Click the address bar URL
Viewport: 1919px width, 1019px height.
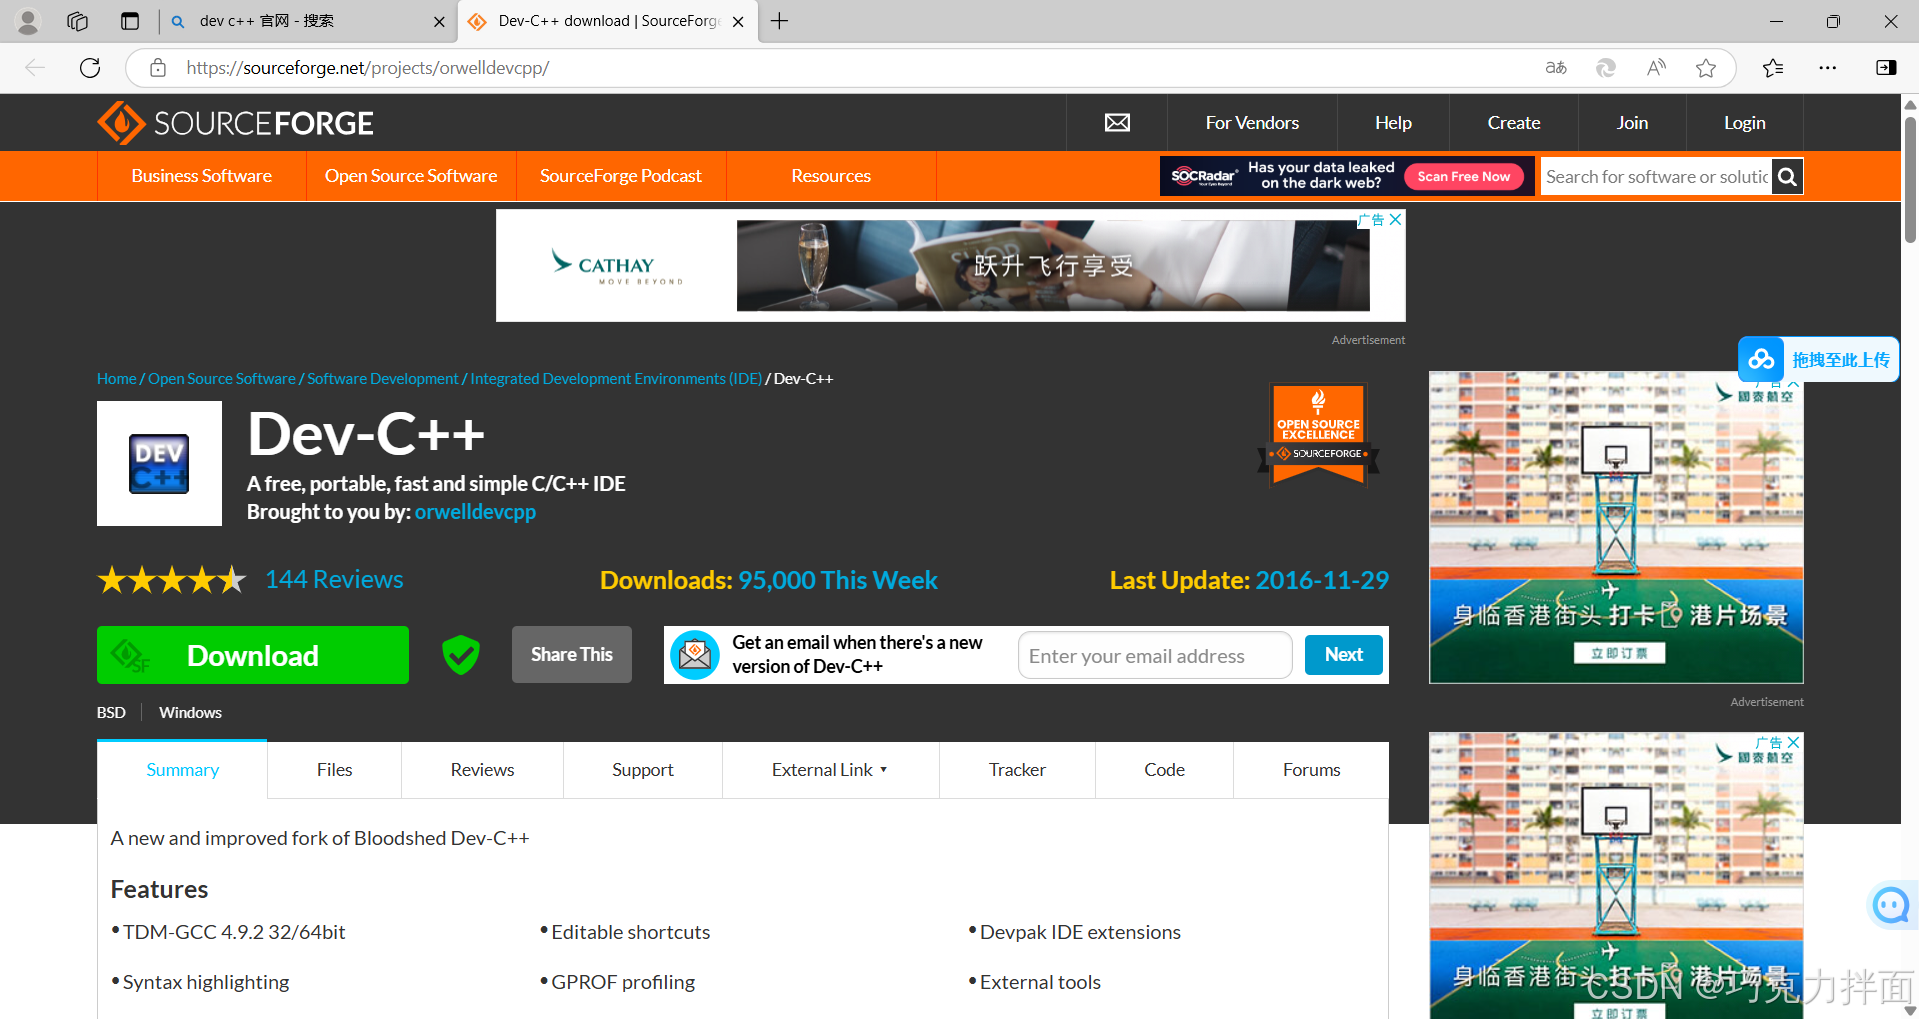[x=368, y=68]
